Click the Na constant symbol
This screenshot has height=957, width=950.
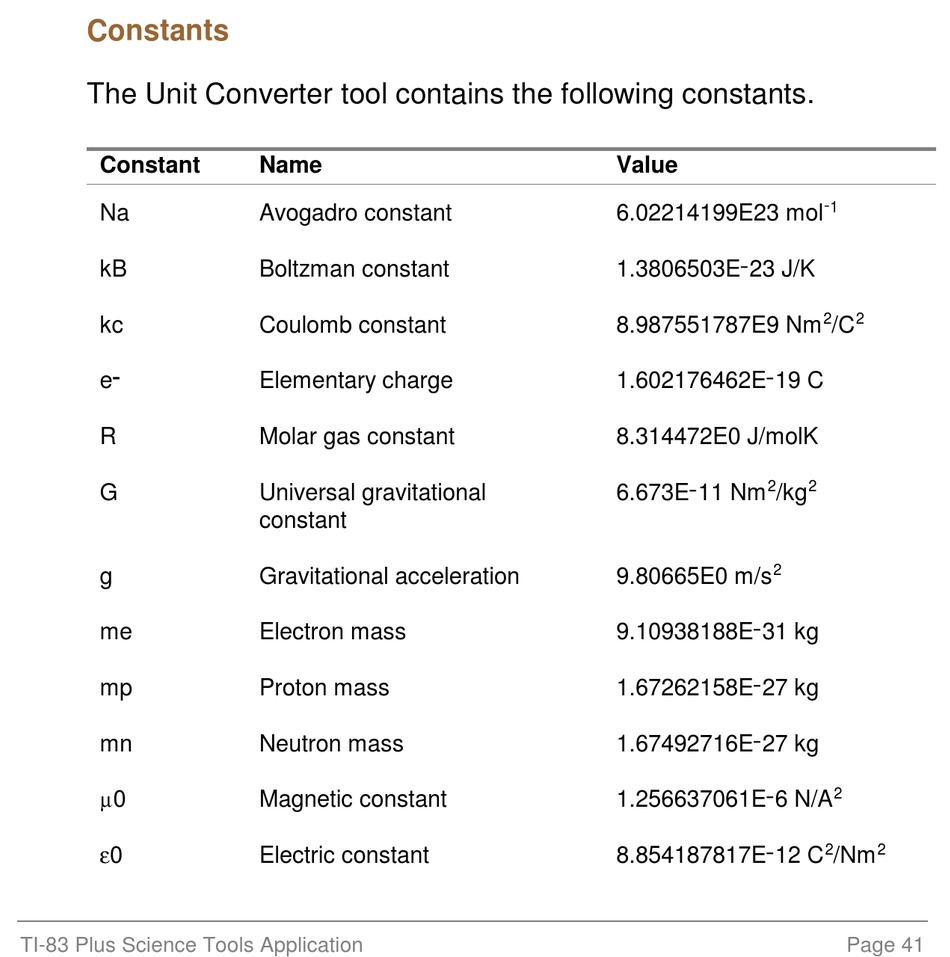pos(114,213)
